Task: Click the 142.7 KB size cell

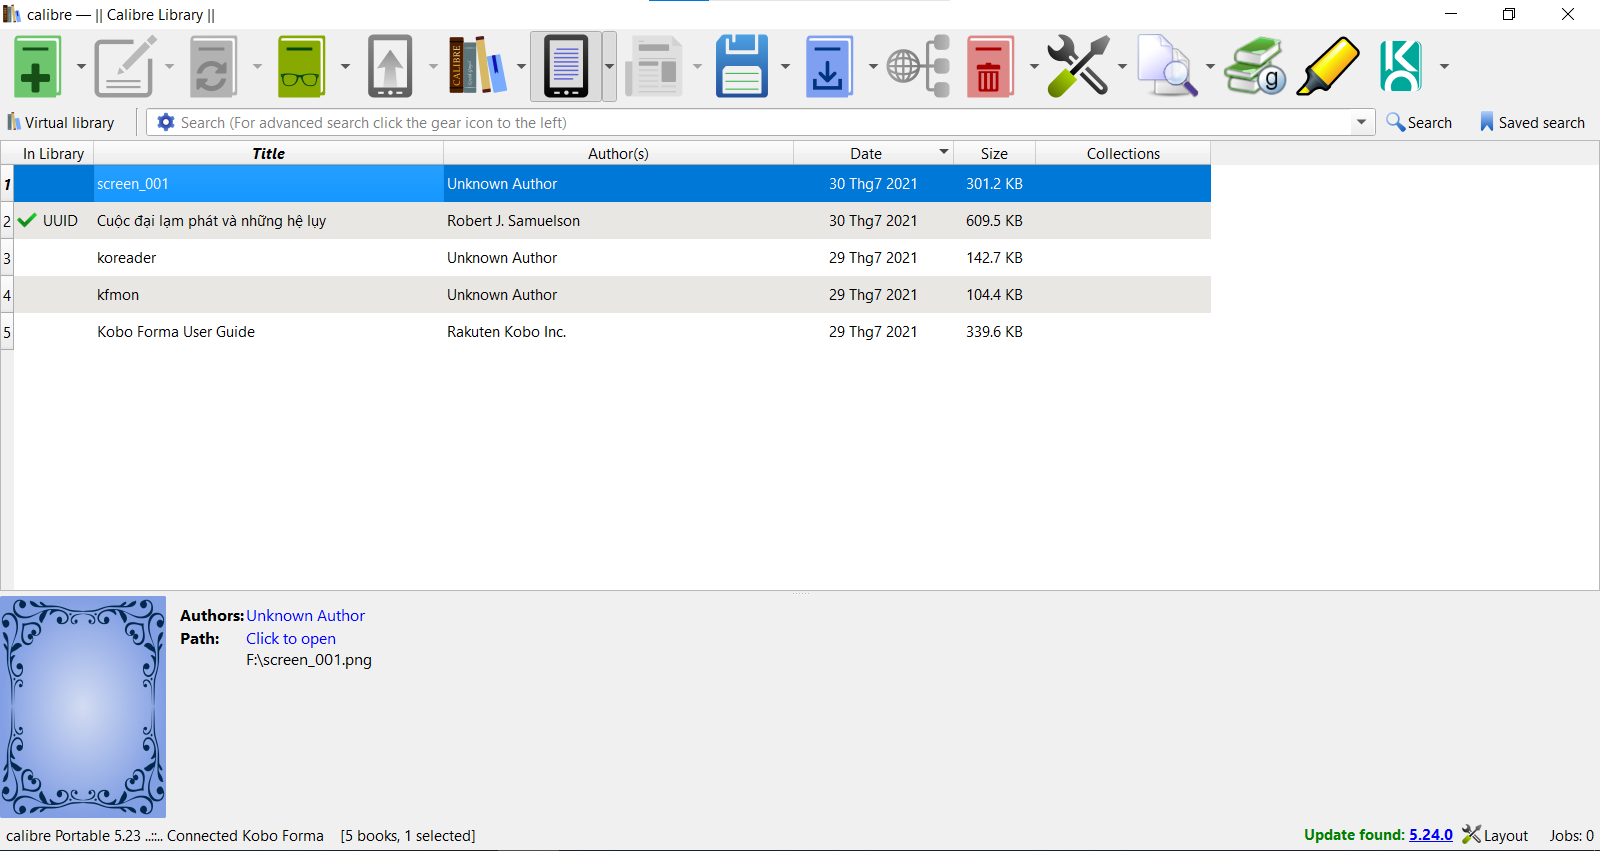Action: tap(994, 258)
